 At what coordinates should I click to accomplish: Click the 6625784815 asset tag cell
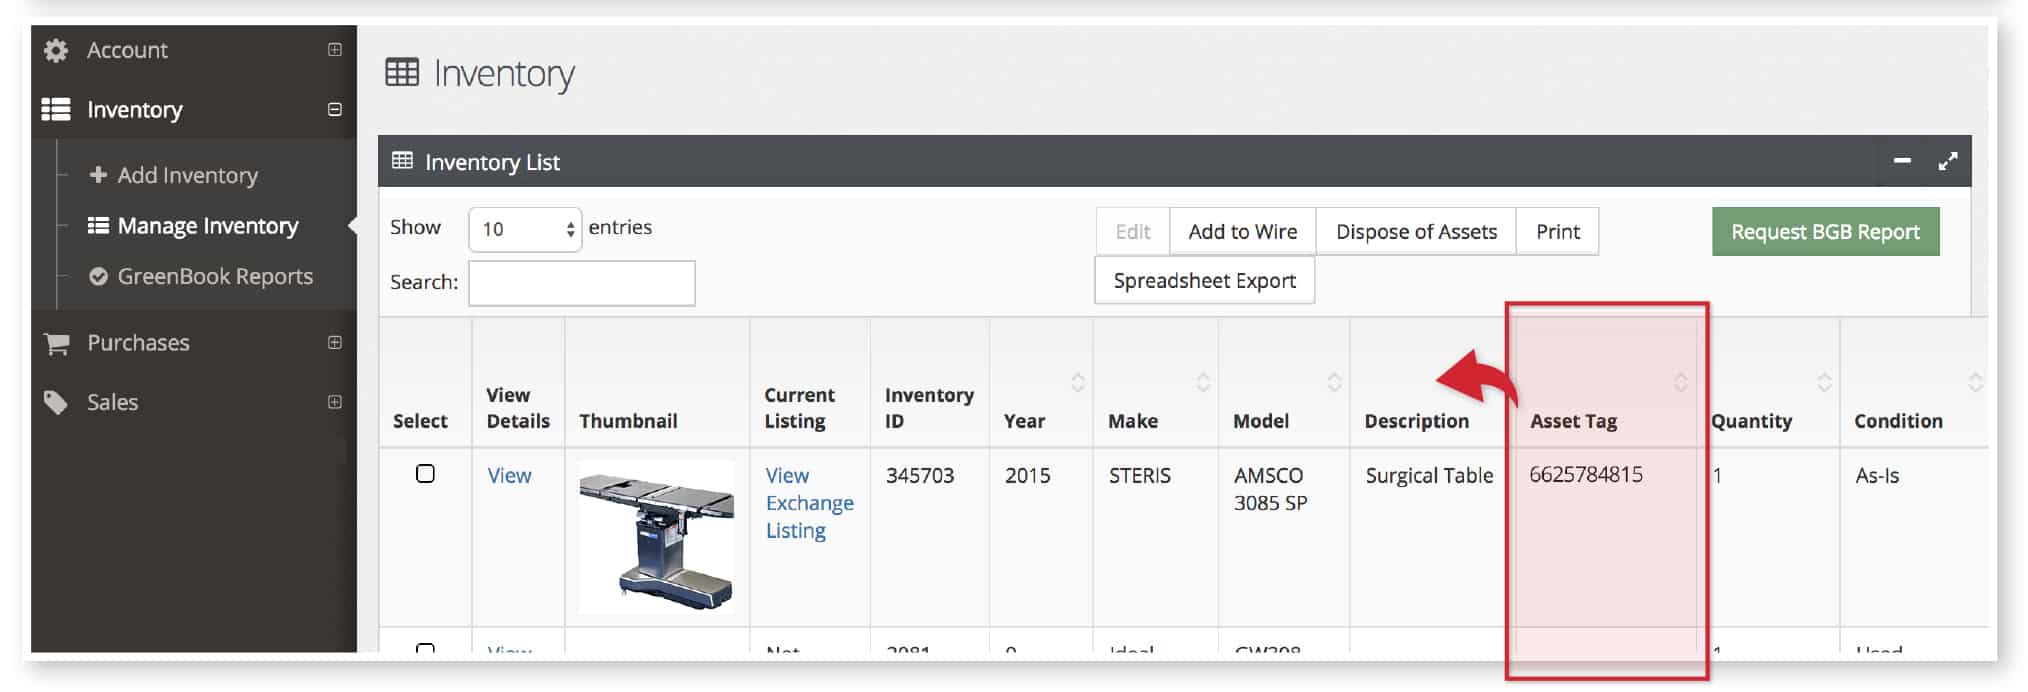pos(1586,475)
